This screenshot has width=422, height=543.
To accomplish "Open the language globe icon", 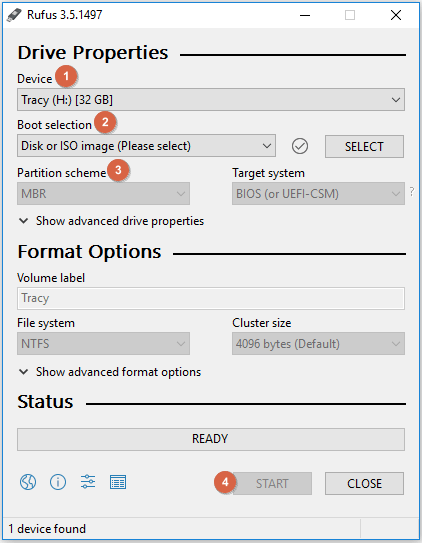I will pyautogui.click(x=28, y=482).
